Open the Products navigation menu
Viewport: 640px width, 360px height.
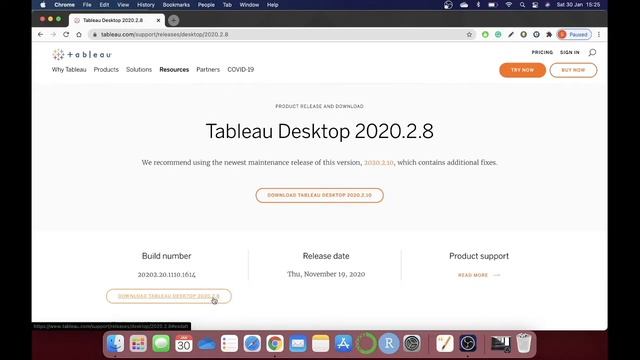106,70
